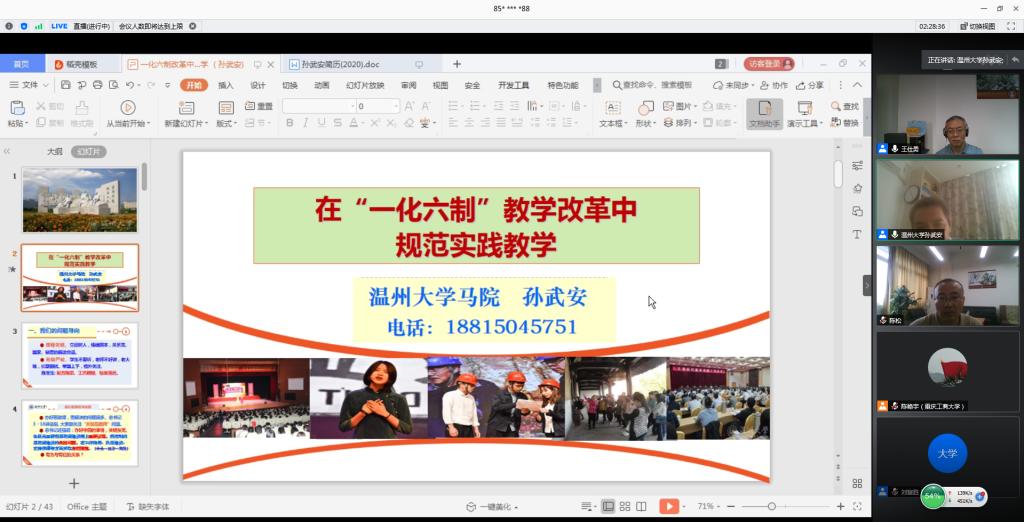
Task: Click the 分享 share icon
Action: [x=809, y=85]
